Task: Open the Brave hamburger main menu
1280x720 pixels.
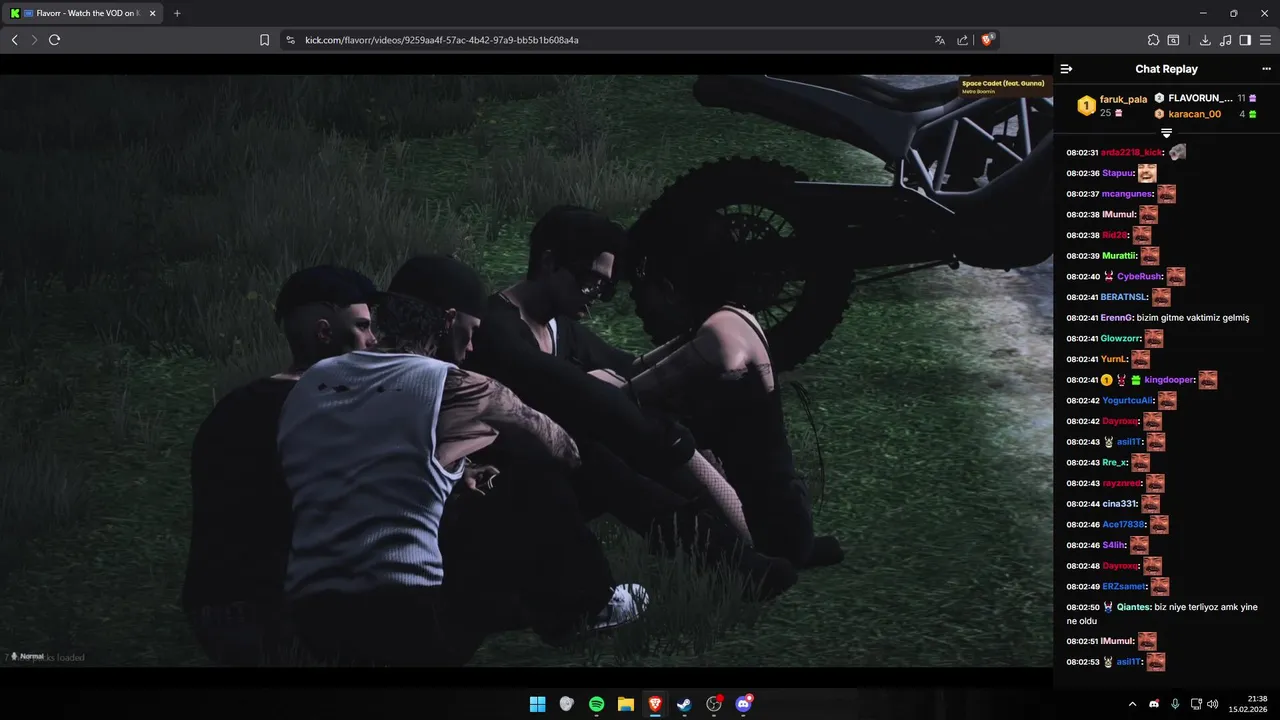Action: 1266,40
